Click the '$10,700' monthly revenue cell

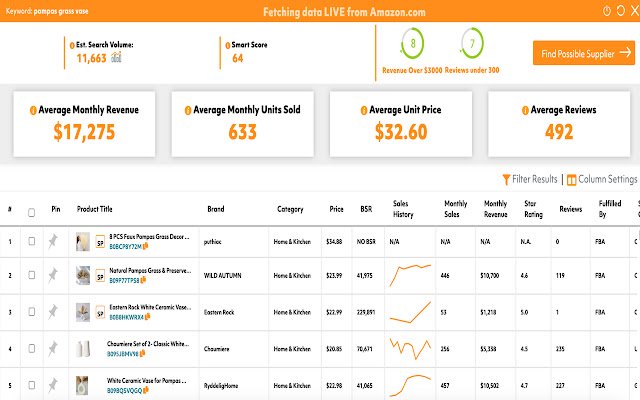489,276
